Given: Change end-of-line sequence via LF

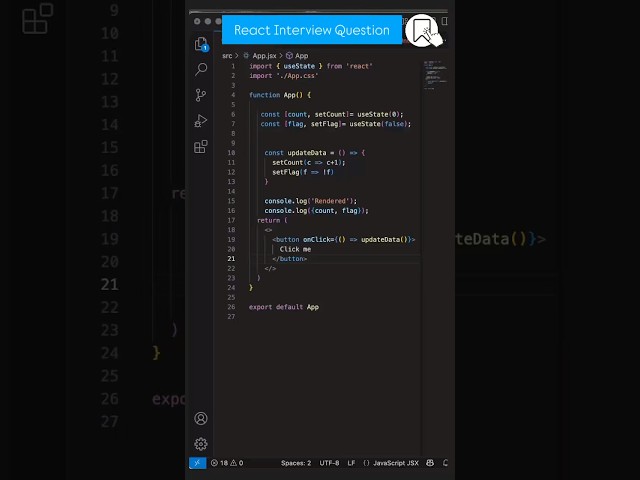Looking at the screenshot, I should point(351,463).
